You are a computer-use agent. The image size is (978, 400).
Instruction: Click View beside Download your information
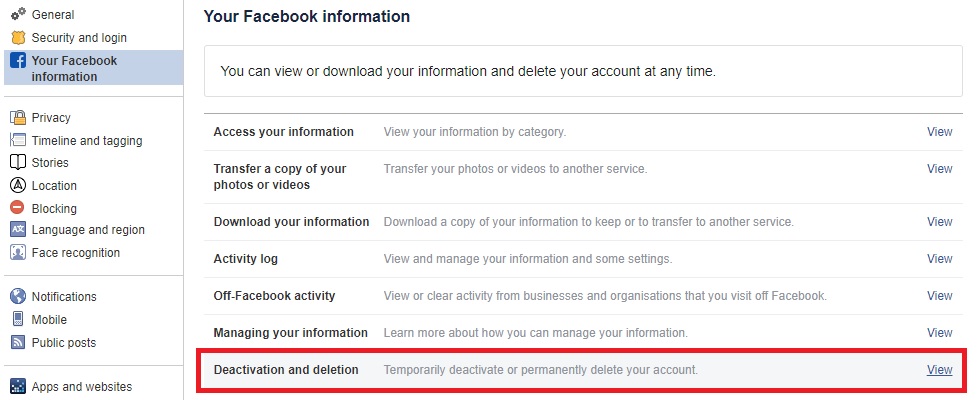pyautogui.click(x=939, y=222)
